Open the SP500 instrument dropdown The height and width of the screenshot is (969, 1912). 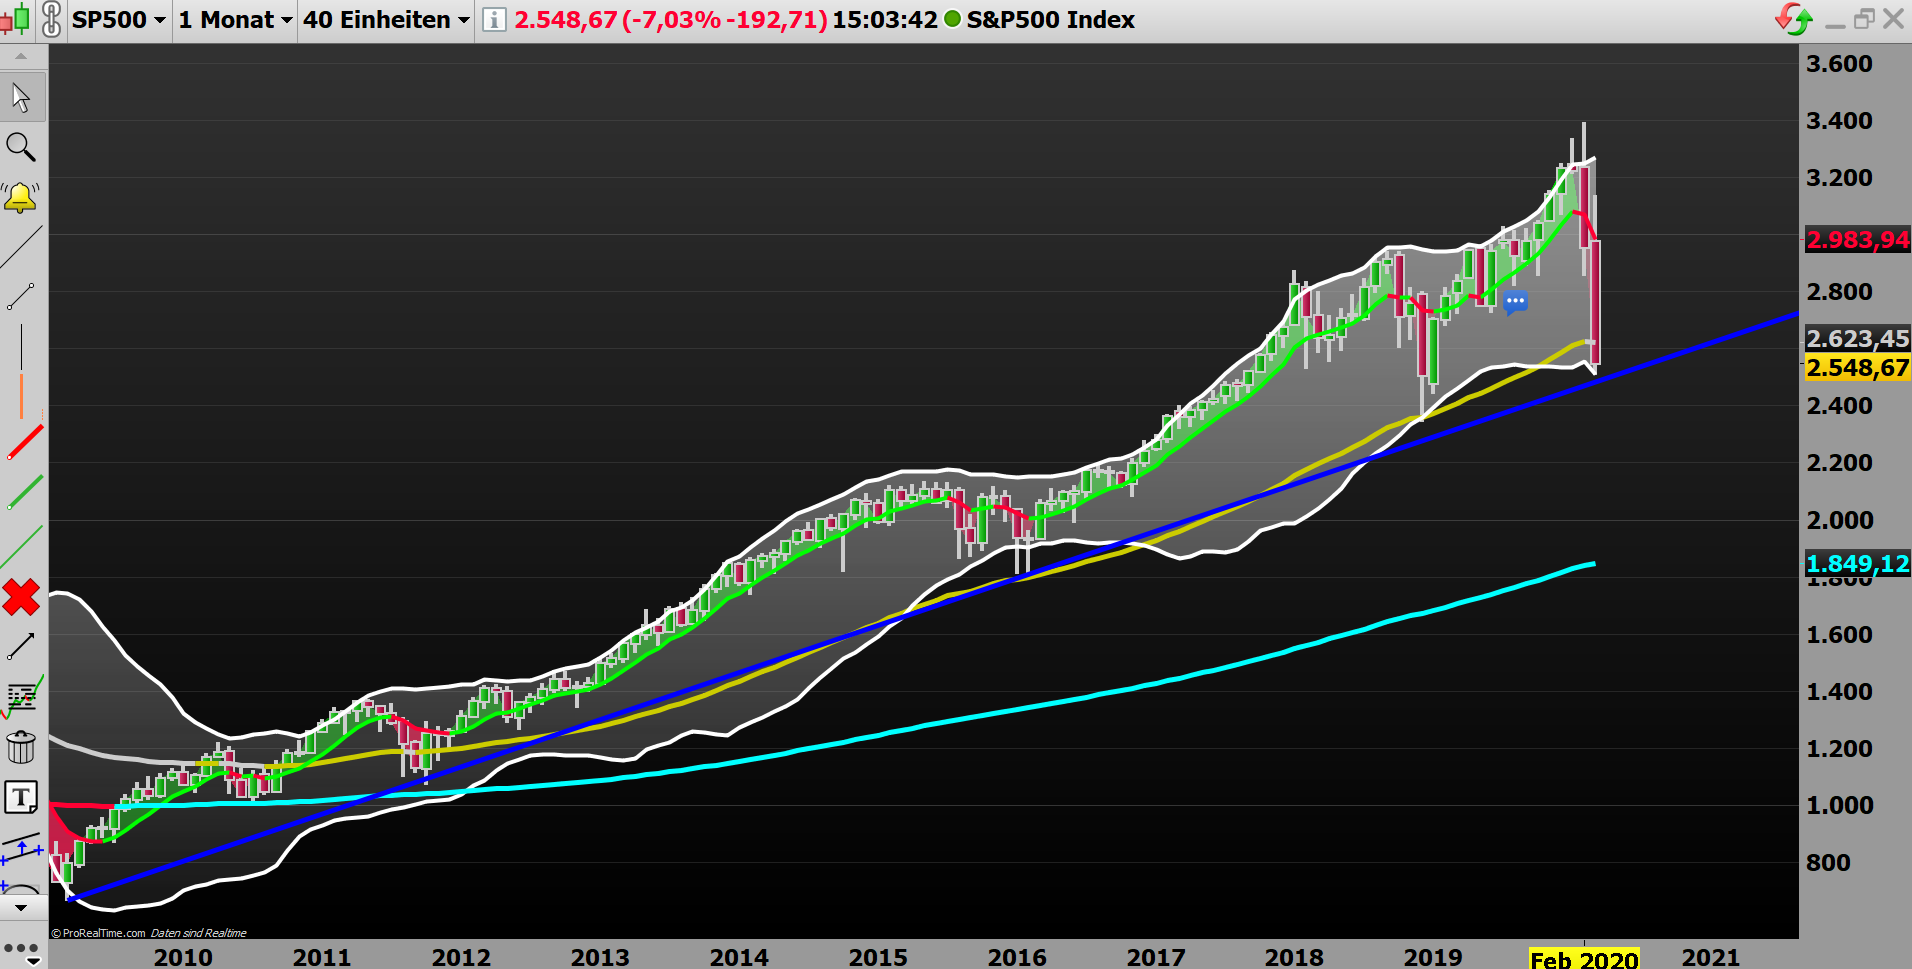(x=117, y=19)
